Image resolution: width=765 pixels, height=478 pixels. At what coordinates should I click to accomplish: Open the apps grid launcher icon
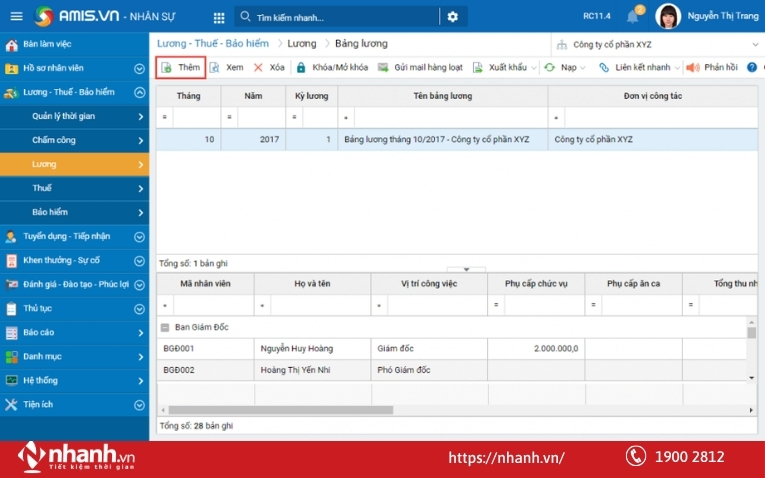[x=219, y=17]
